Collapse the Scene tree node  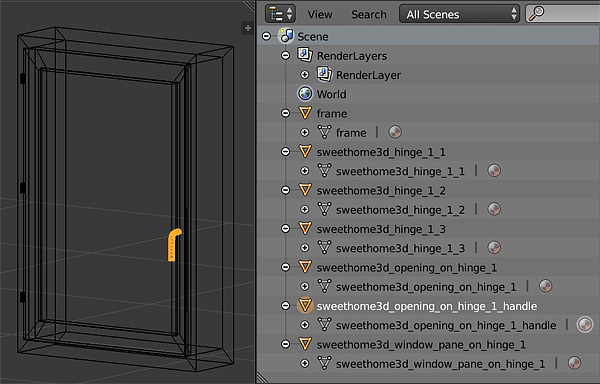click(267, 36)
